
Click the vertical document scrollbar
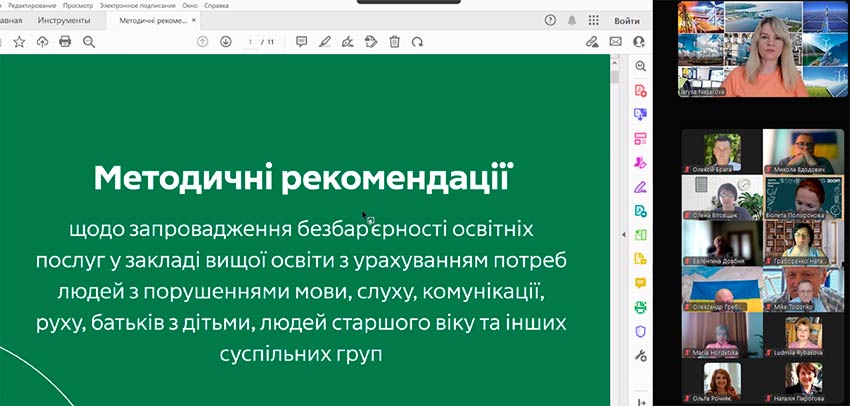pyautogui.click(x=614, y=200)
